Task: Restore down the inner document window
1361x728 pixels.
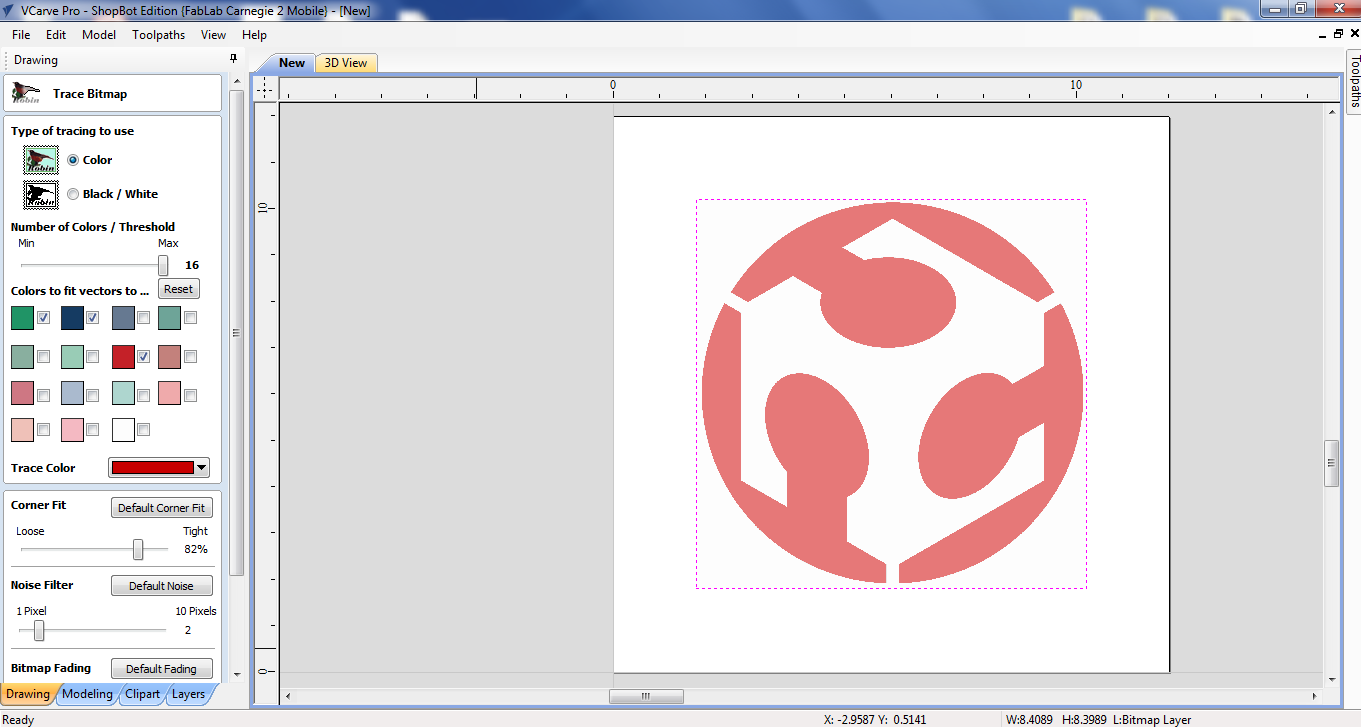Action: (1339, 34)
